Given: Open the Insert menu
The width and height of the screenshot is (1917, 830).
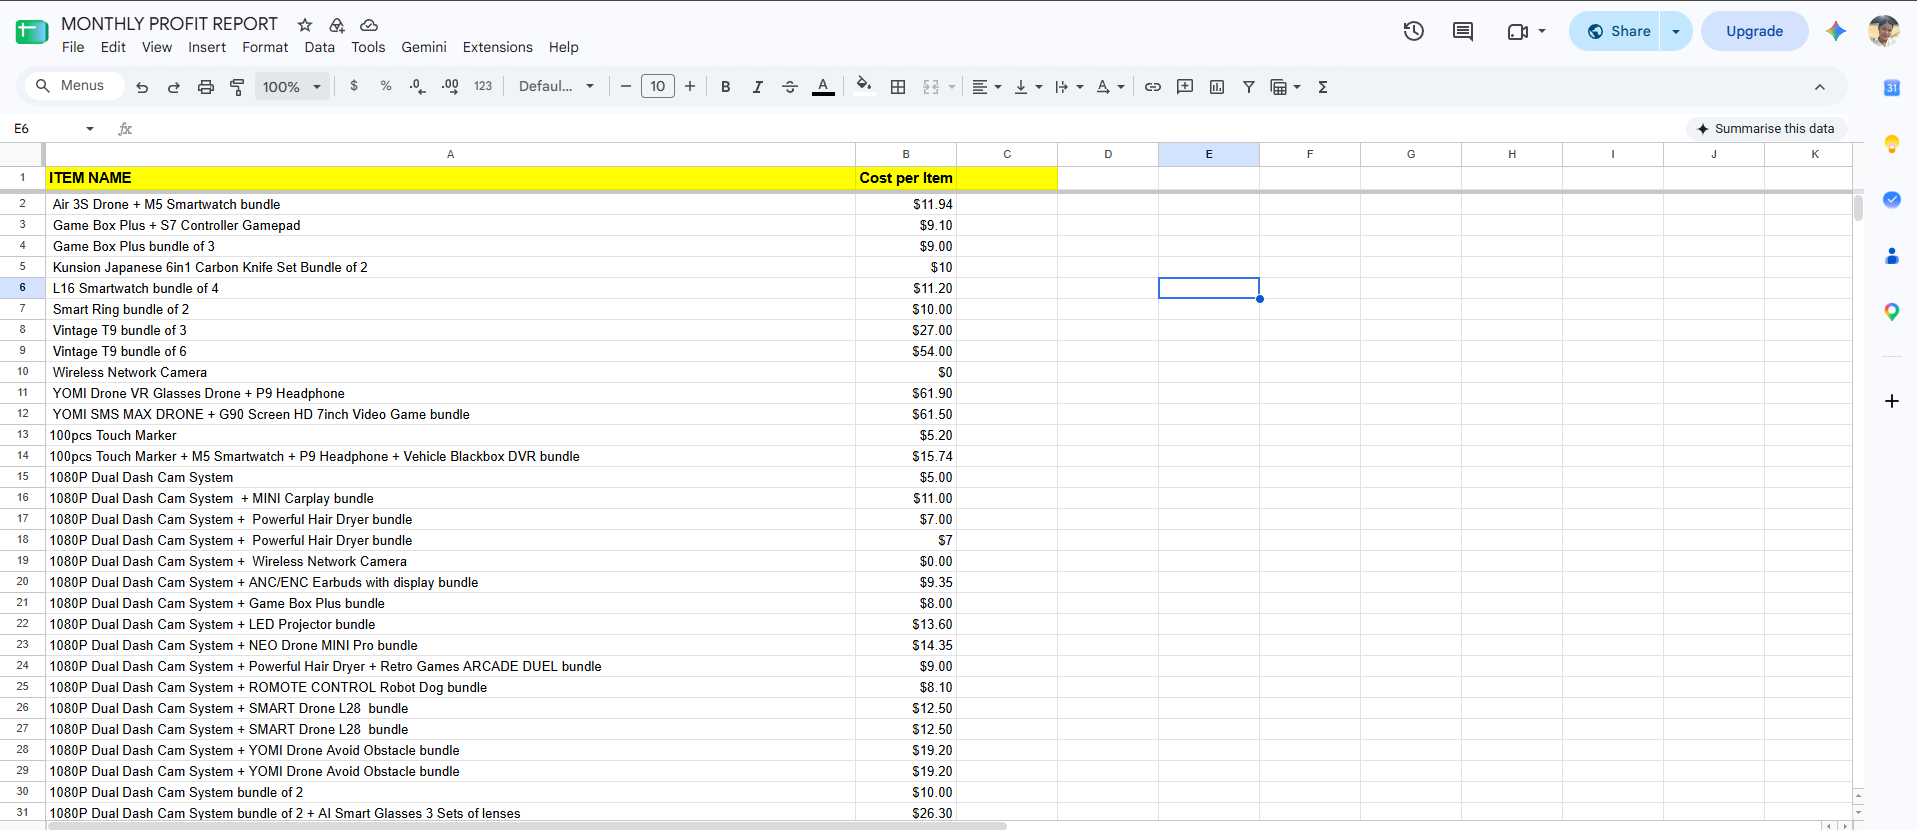Looking at the screenshot, I should click(x=207, y=47).
